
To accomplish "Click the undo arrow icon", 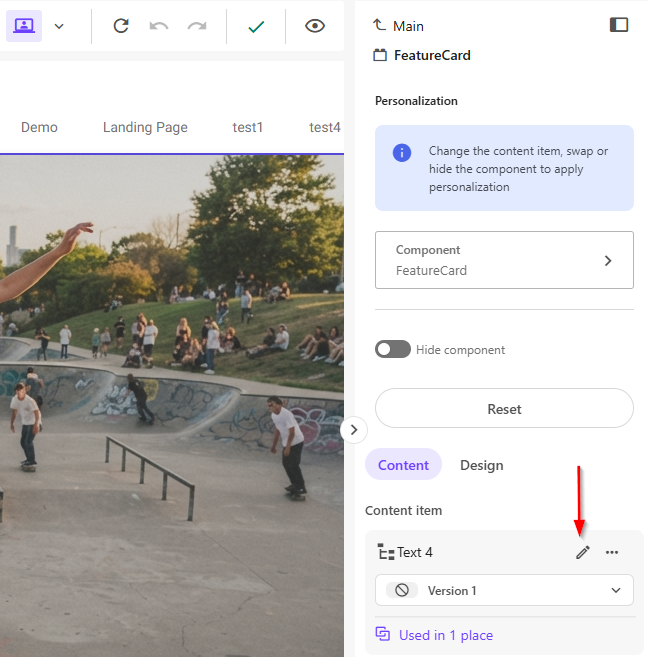I will point(159,26).
